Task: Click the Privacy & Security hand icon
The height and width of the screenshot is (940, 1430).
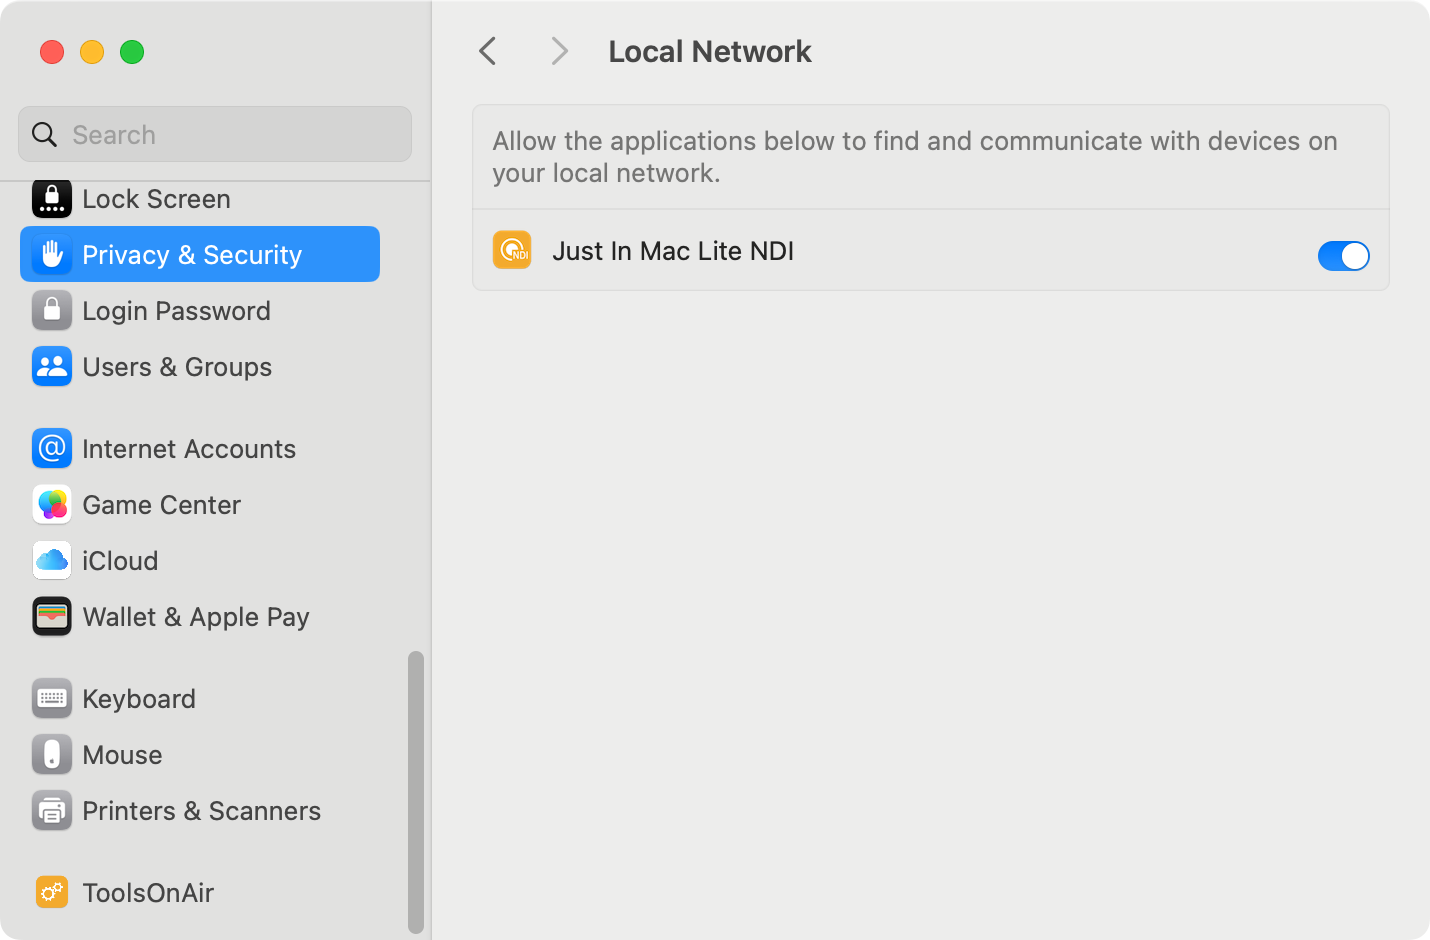Action: click(x=52, y=255)
